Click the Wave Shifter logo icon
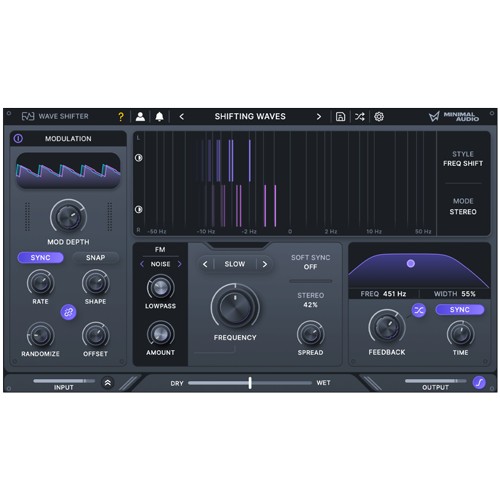The image size is (500, 500). (x=28, y=116)
